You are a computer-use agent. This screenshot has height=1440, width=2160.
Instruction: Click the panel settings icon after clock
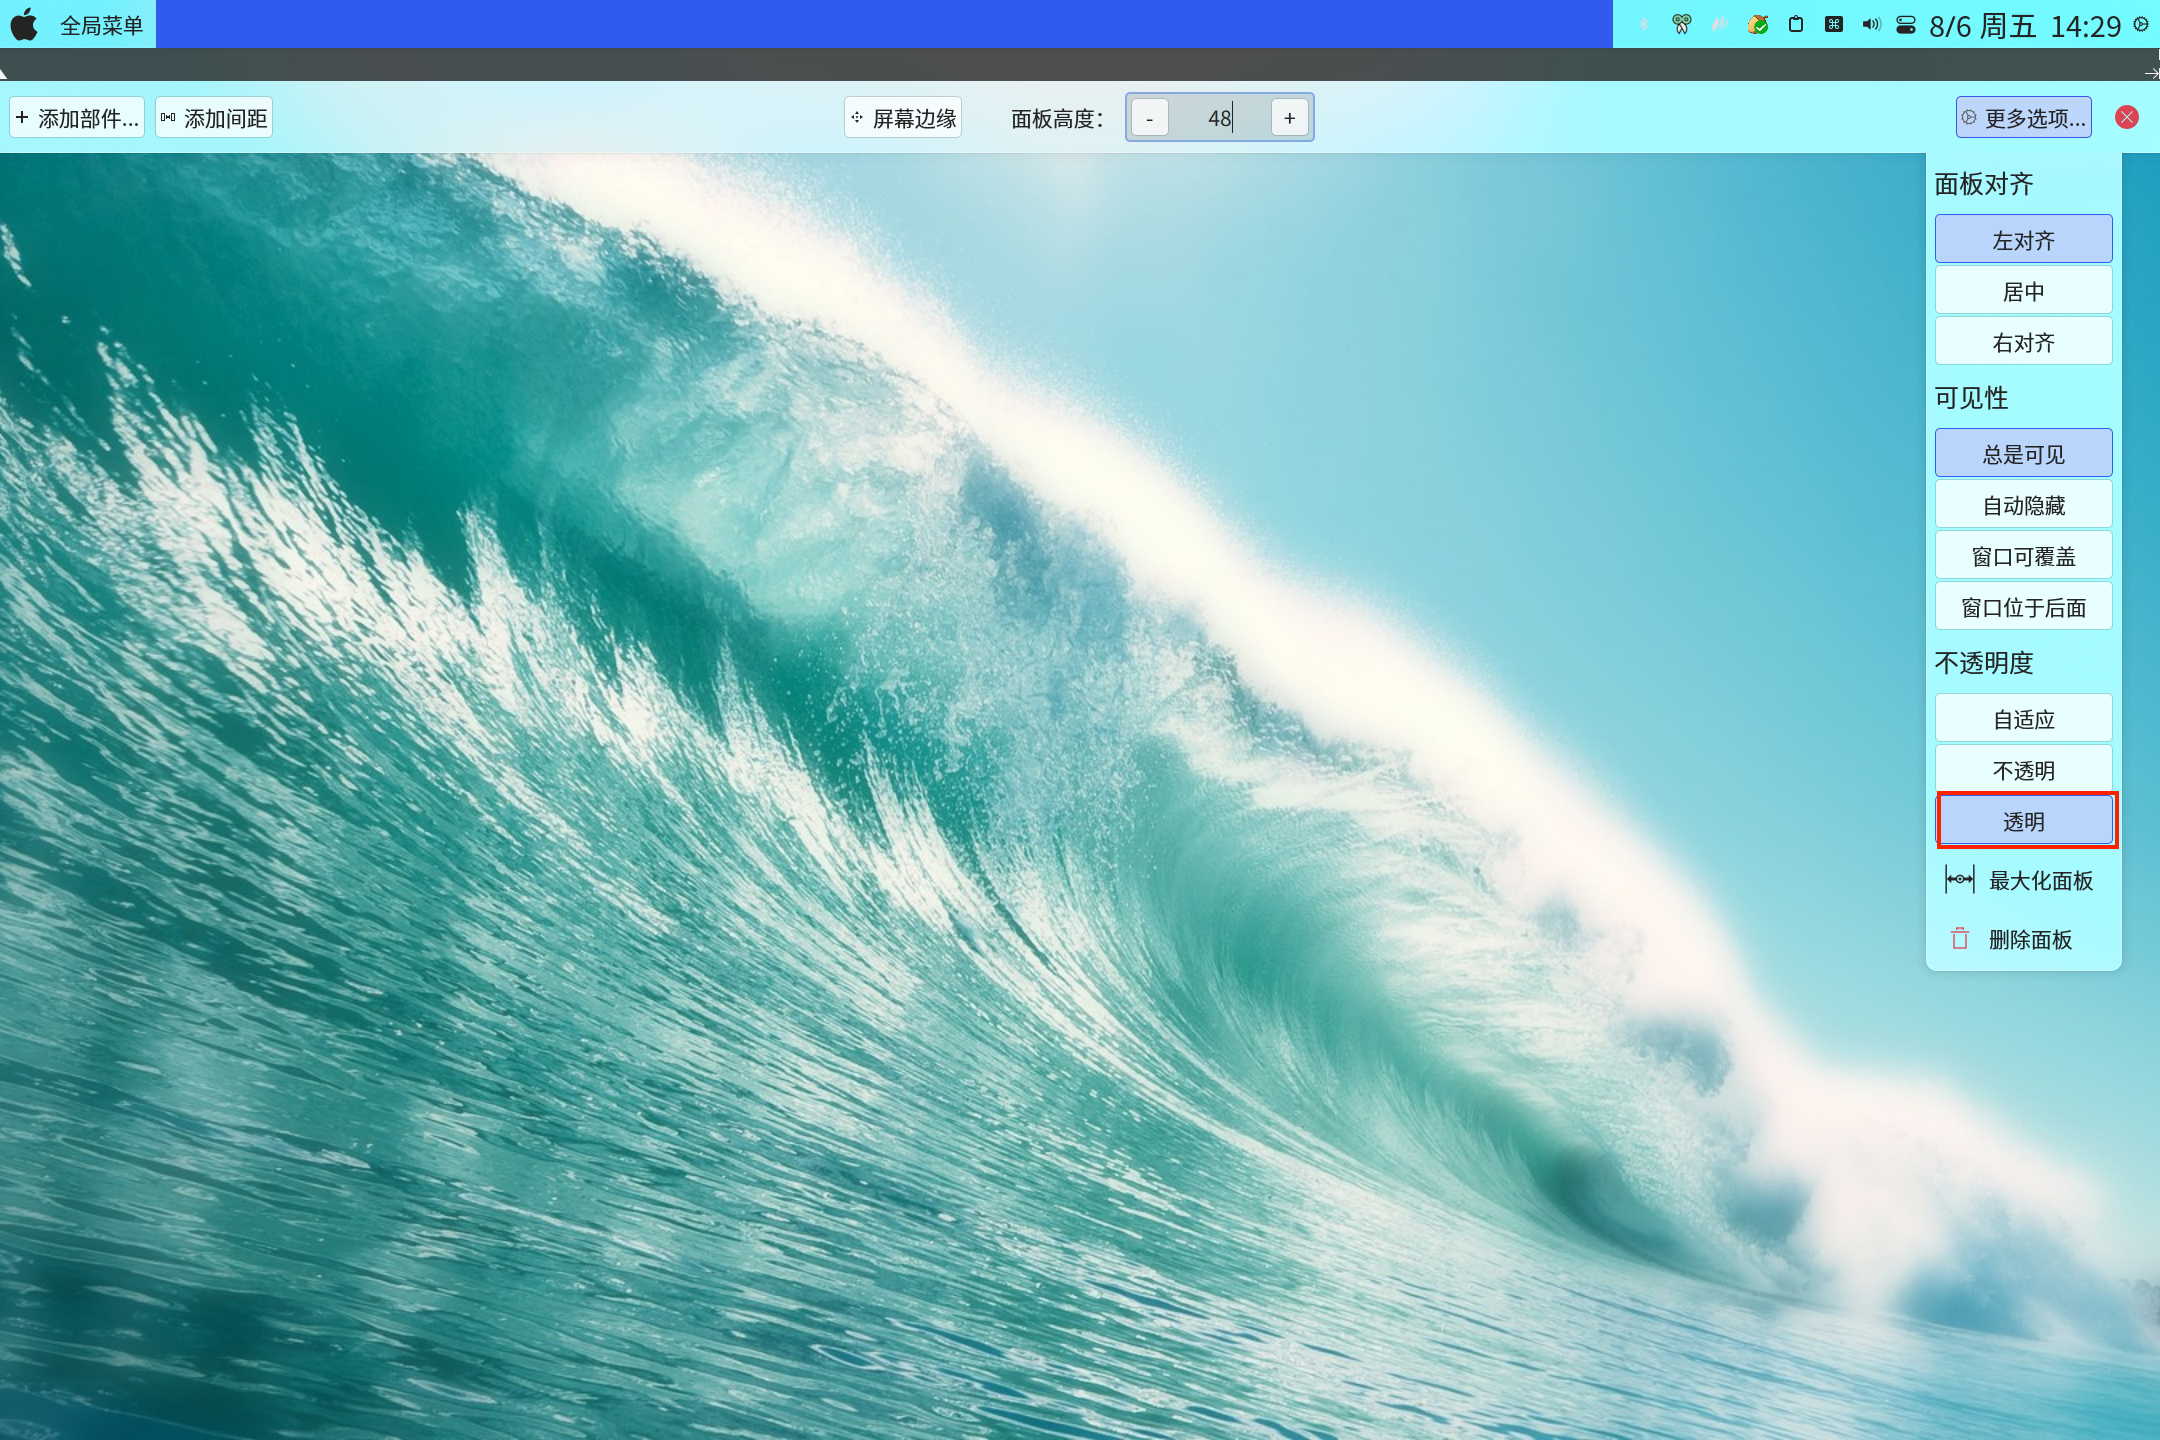pos(2141,25)
